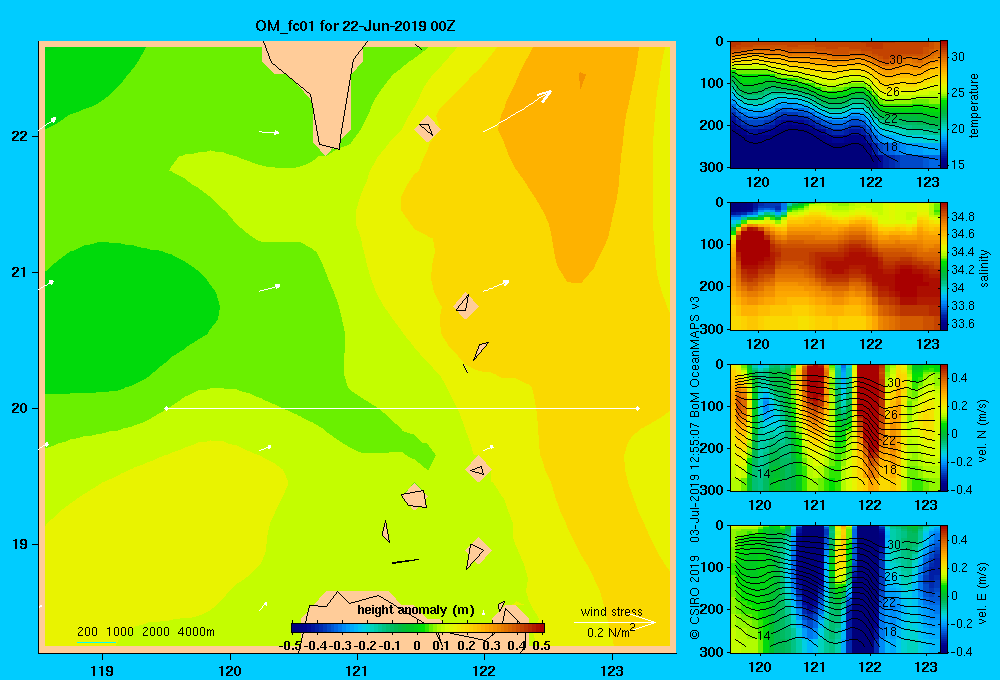
Task: Click the latitude 22 tick label on the main map
Action: 20,136
